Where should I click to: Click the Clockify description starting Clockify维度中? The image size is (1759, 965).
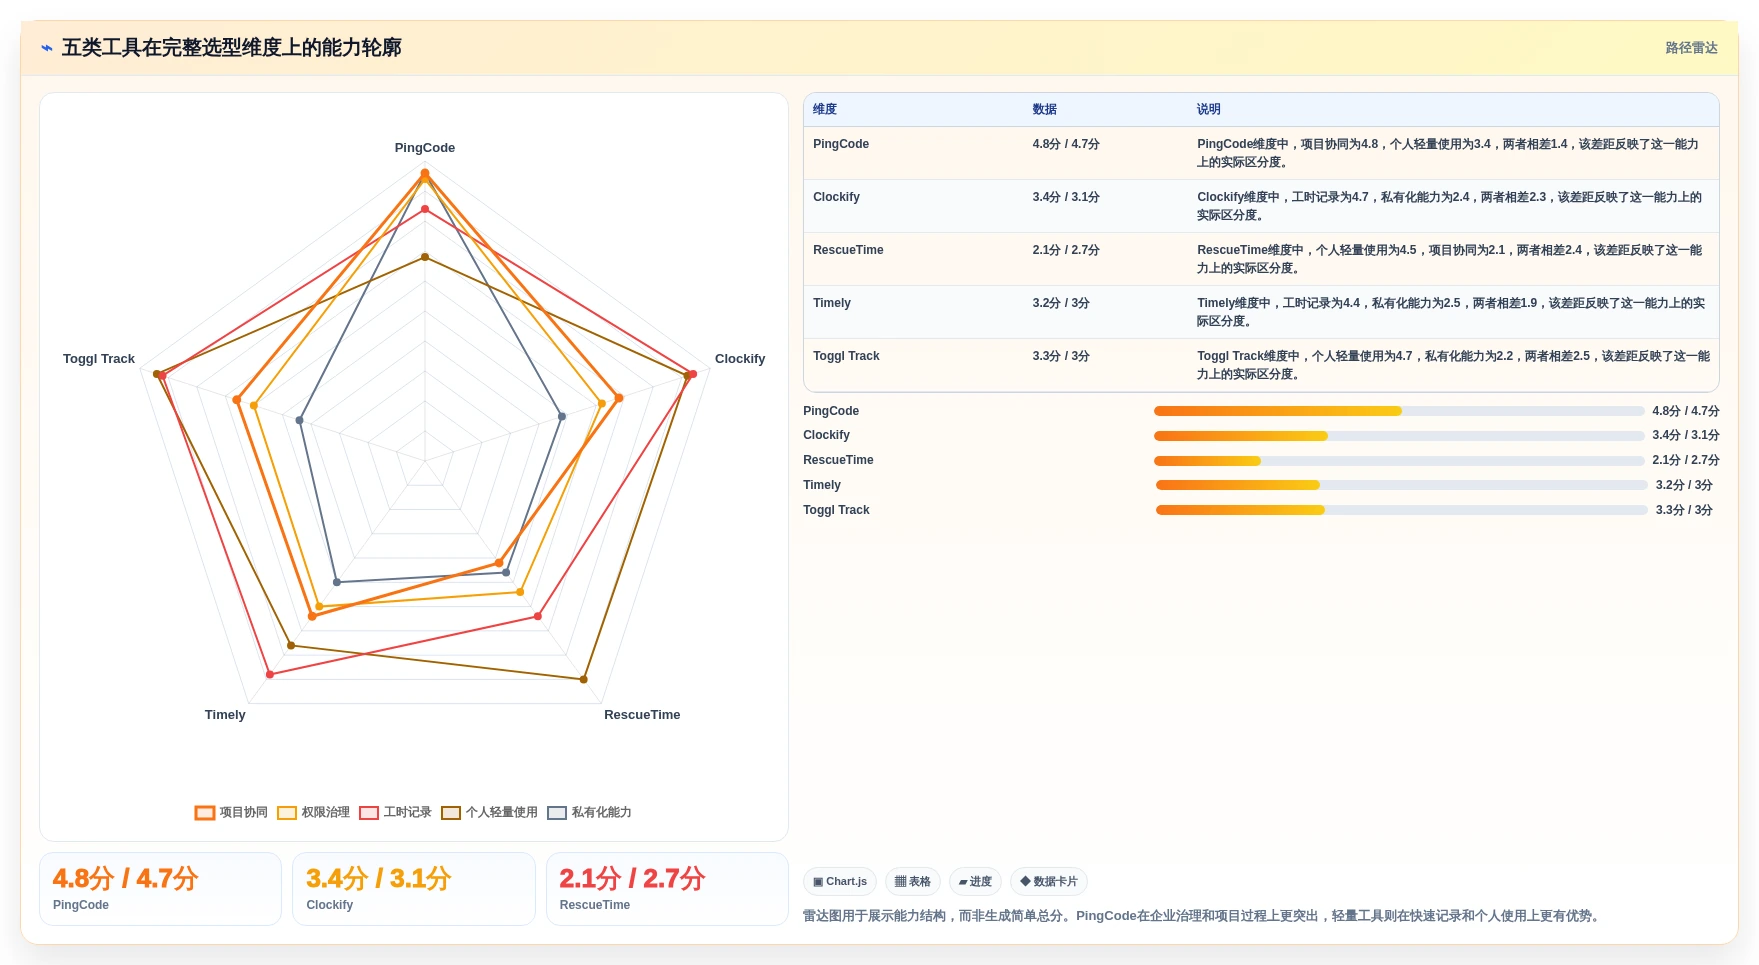click(x=1449, y=206)
